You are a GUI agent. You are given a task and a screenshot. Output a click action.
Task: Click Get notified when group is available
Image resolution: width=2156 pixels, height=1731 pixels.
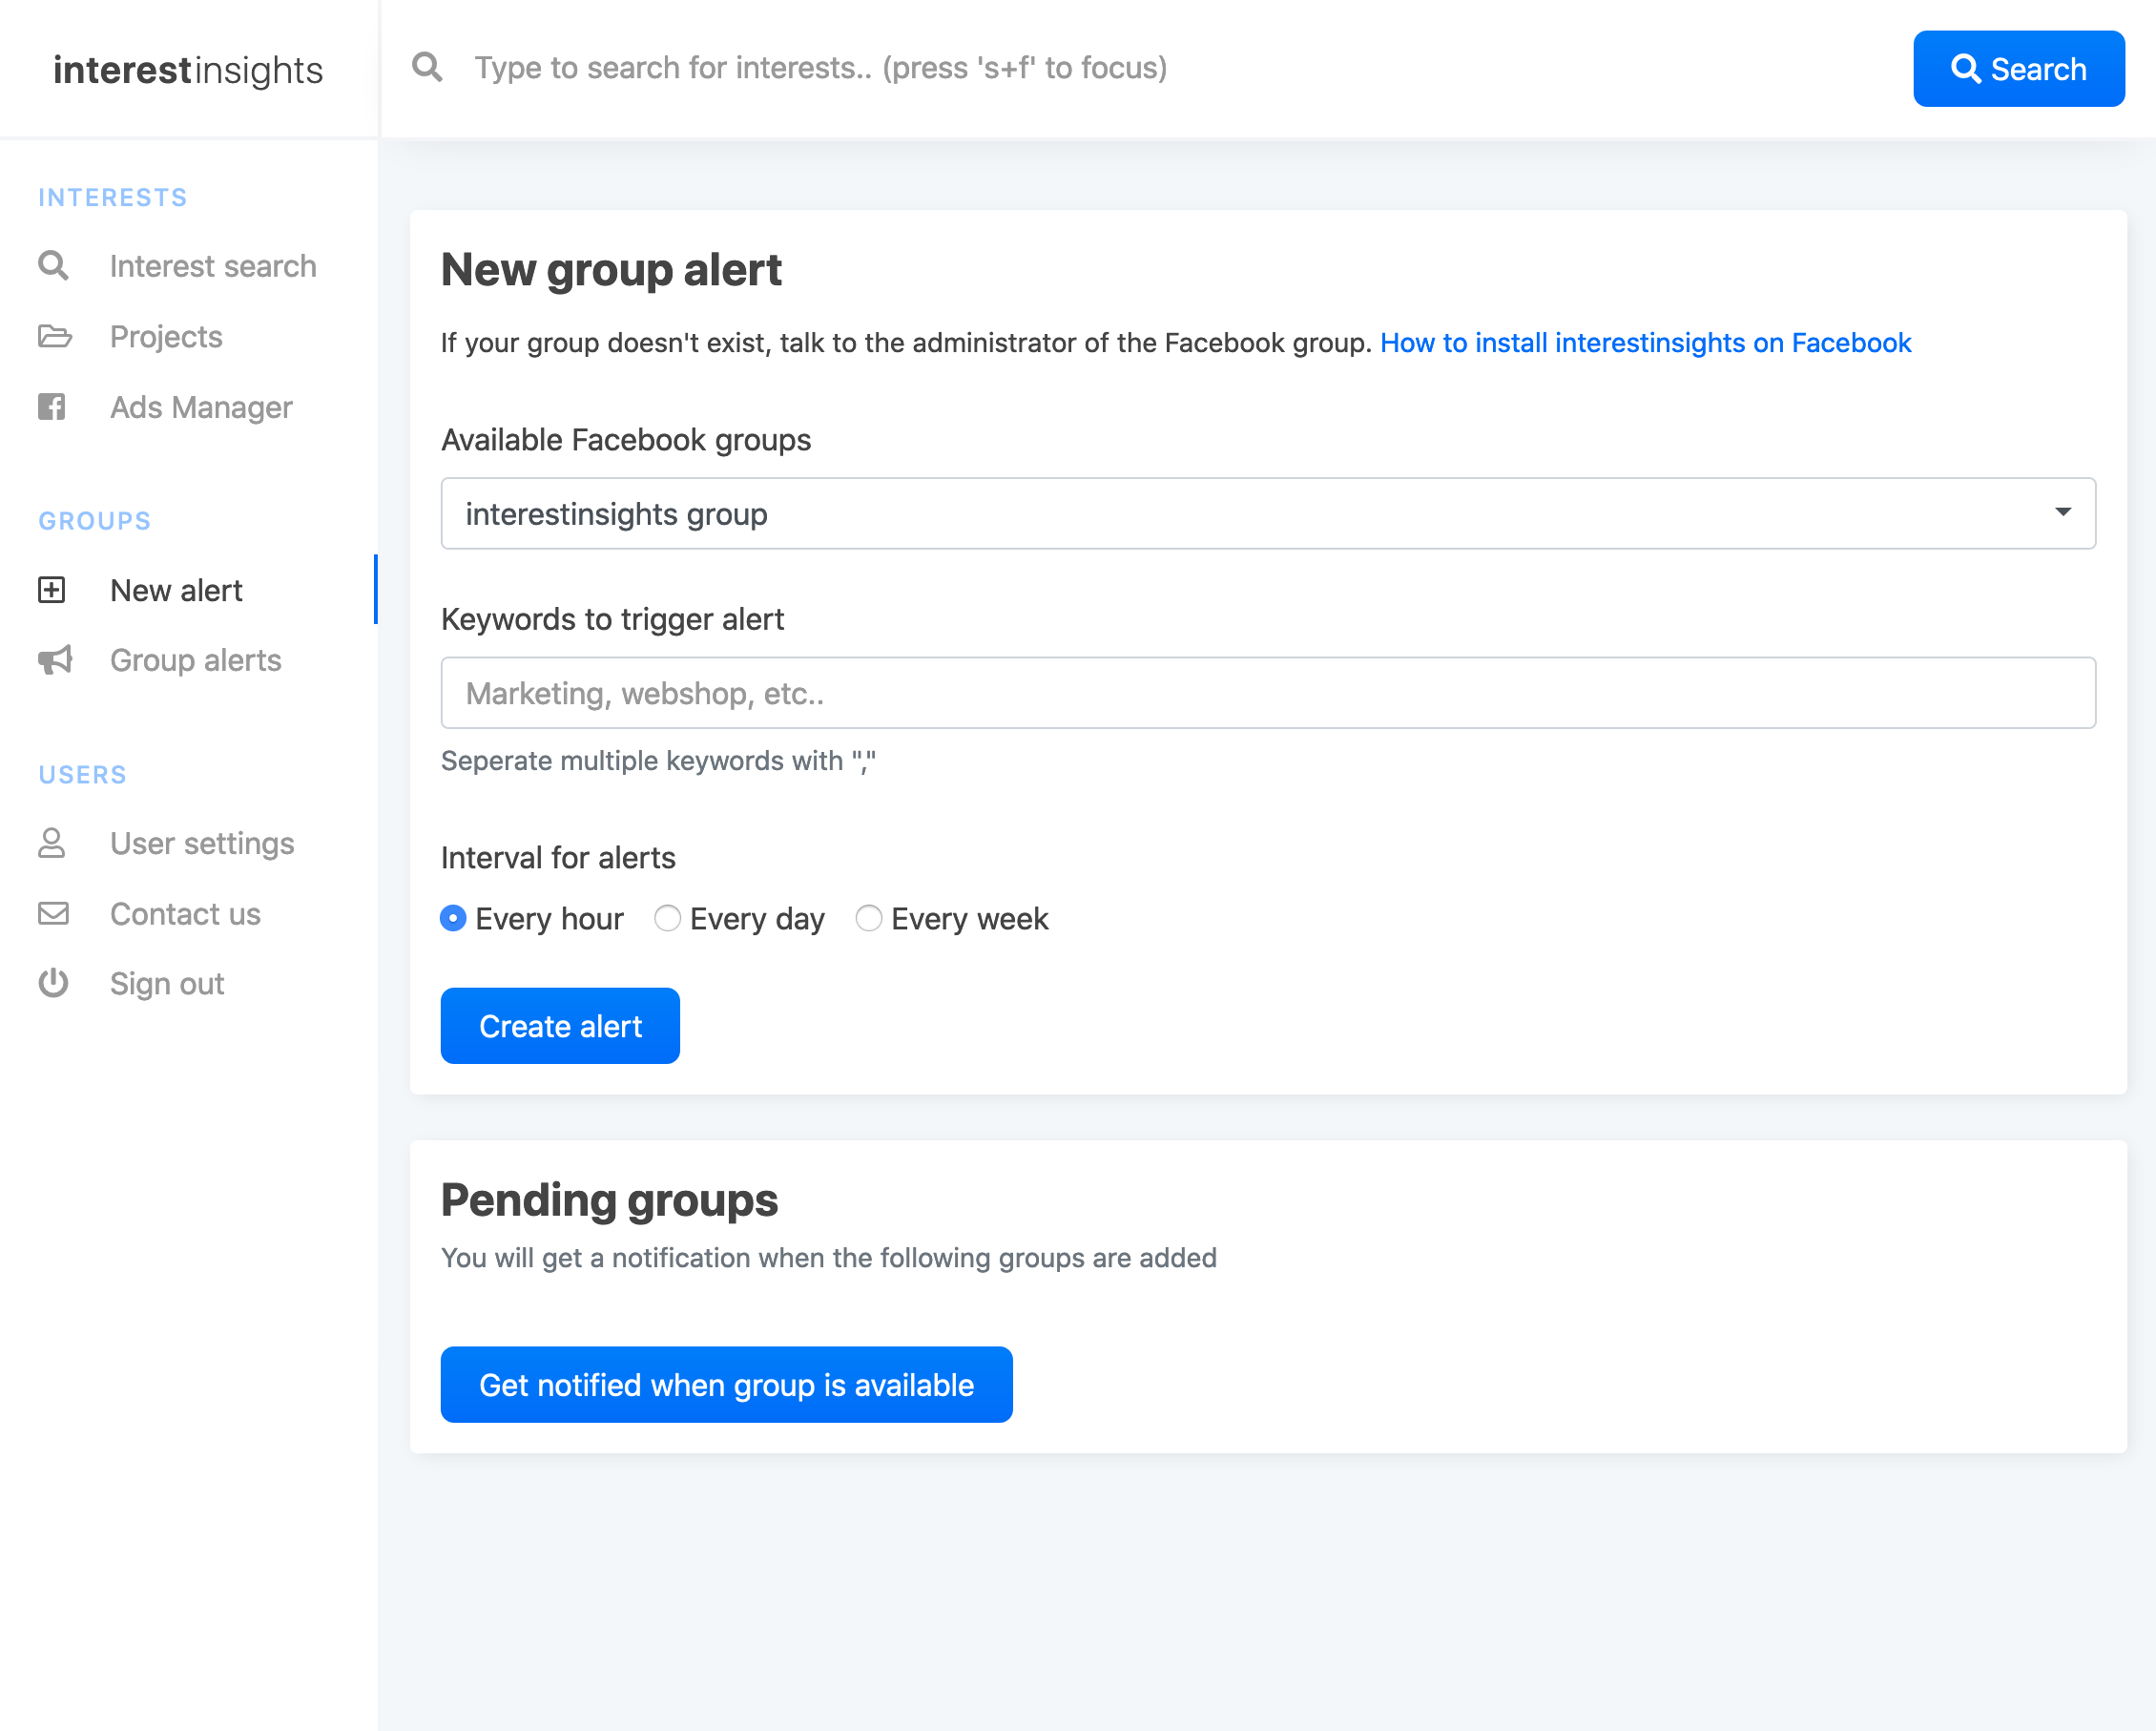tap(726, 1385)
